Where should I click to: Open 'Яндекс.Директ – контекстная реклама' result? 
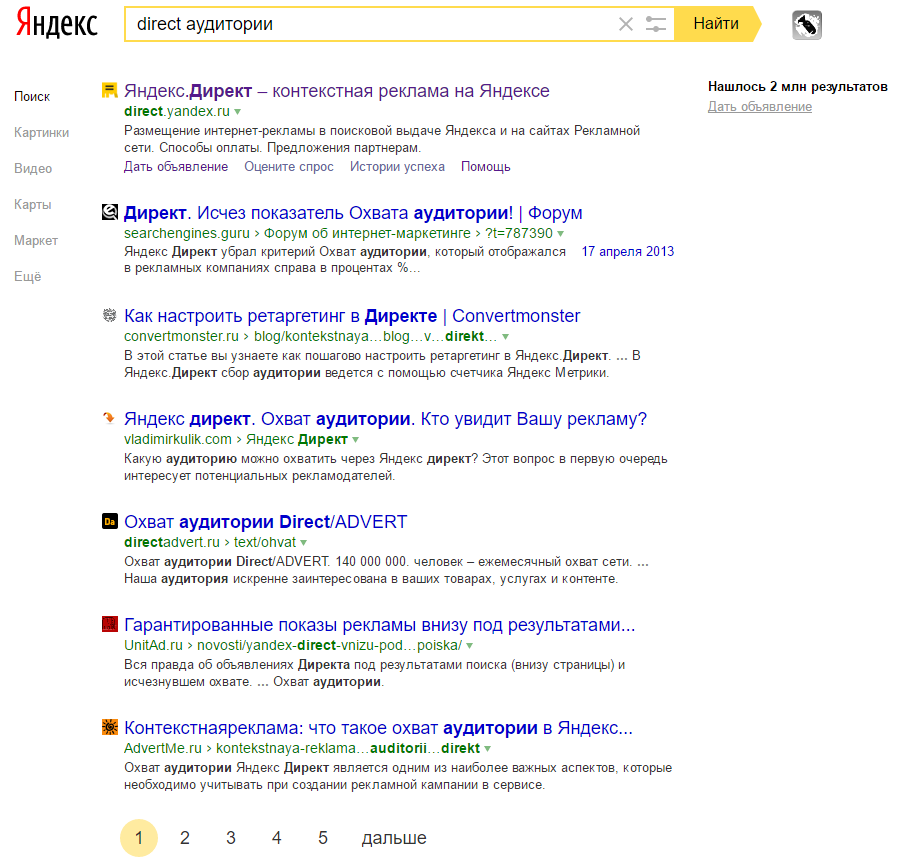(x=336, y=90)
